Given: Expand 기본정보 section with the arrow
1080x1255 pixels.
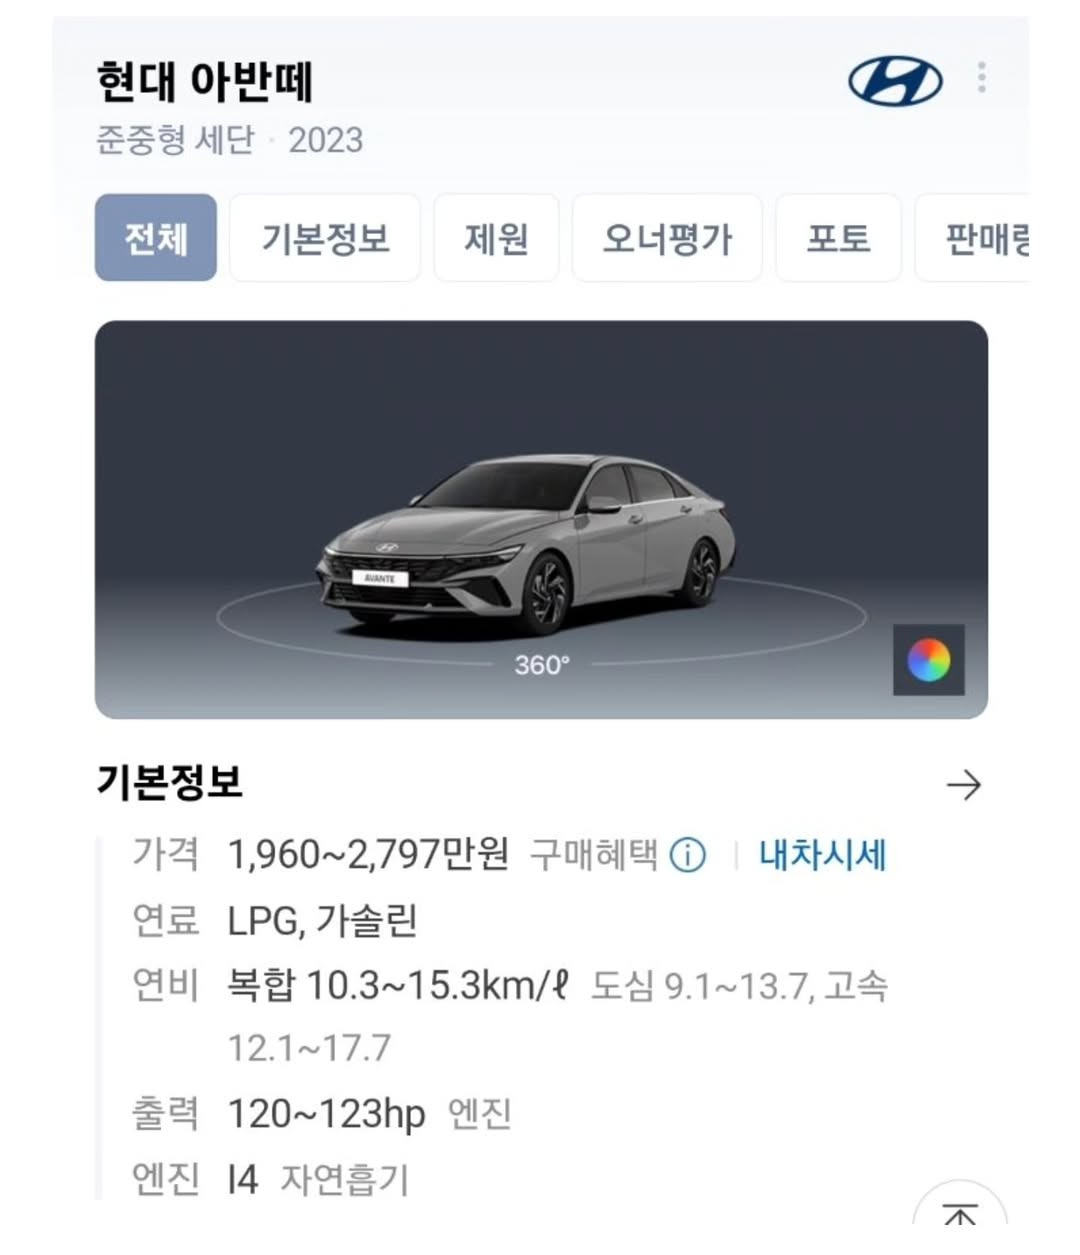Looking at the screenshot, I should [x=964, y=786].
